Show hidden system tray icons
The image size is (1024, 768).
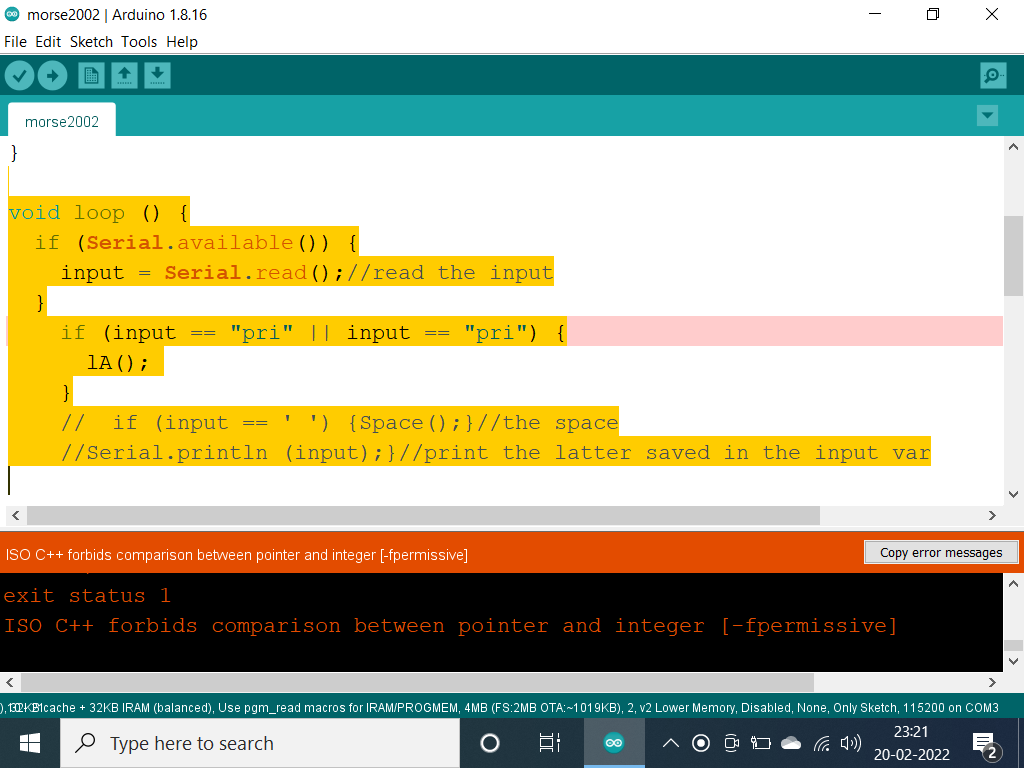tap(671, 743)
